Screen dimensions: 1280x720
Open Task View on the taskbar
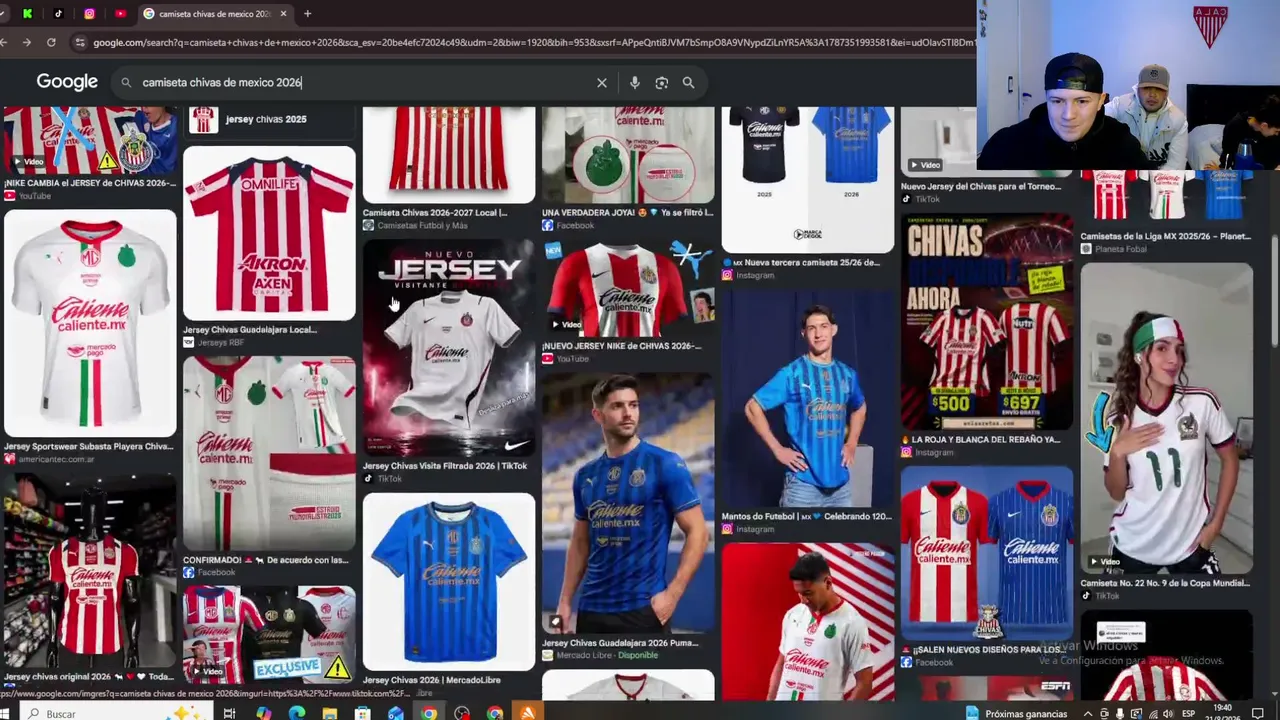(x=229, y=713)
